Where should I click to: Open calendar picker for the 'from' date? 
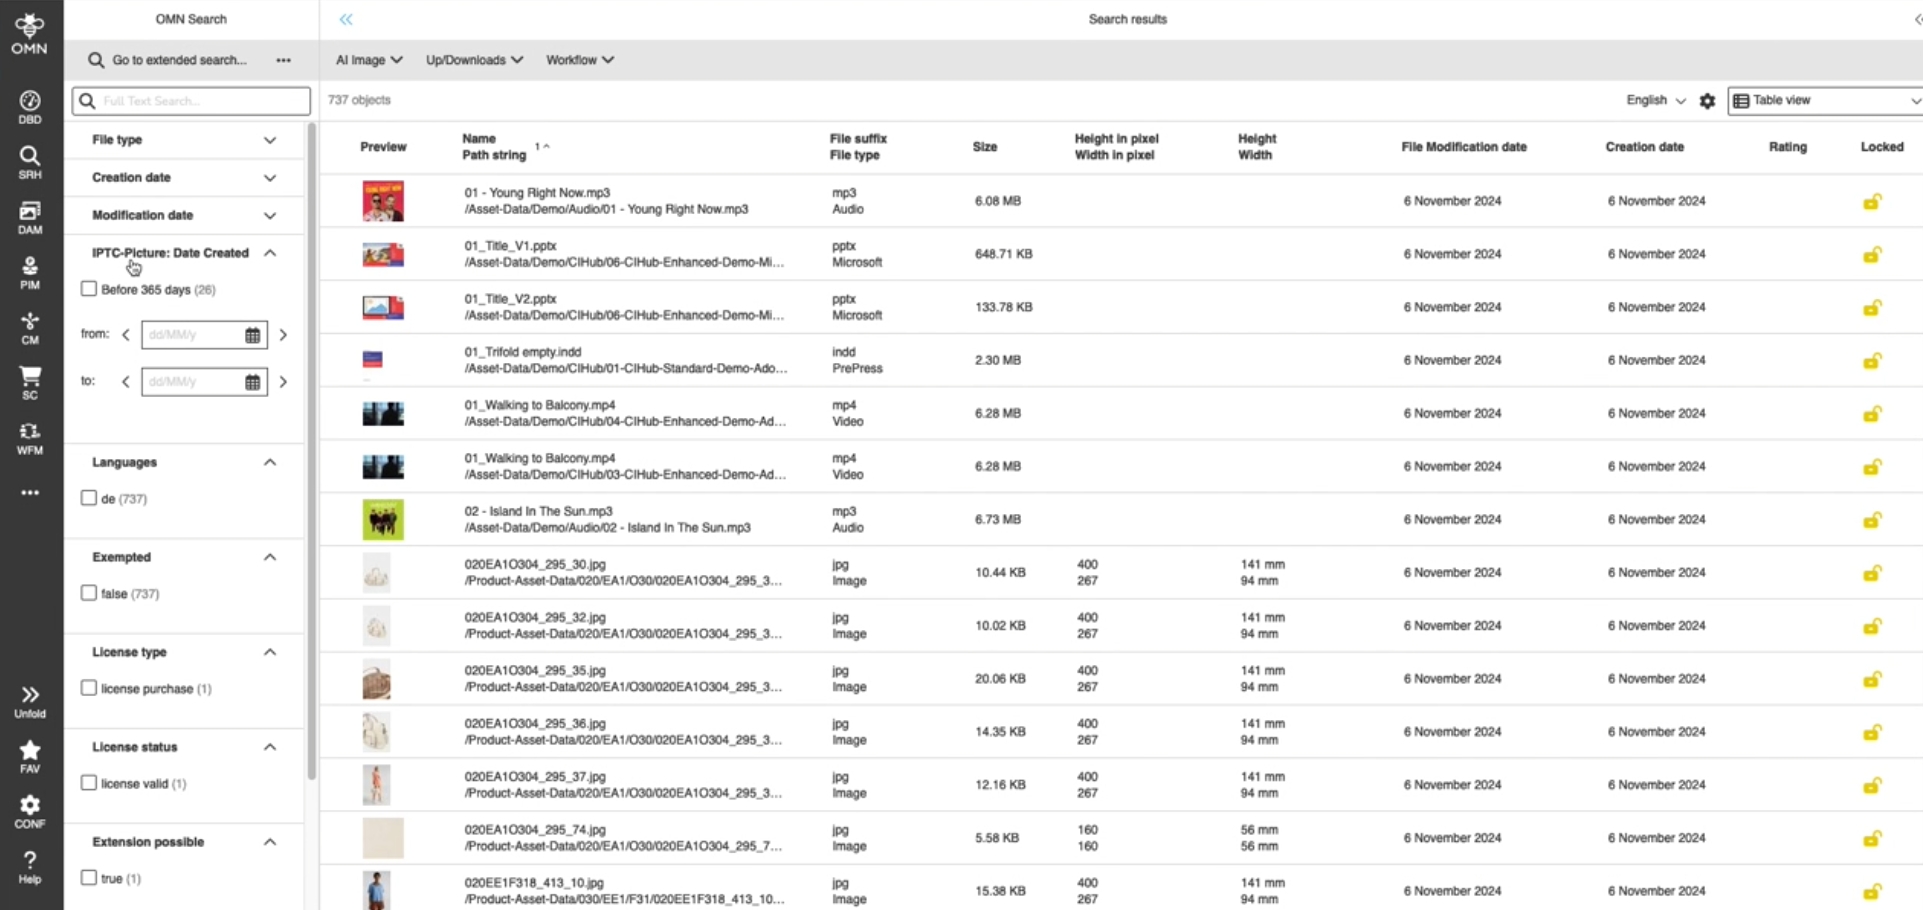pyautogui.click(x=253, y=335)
